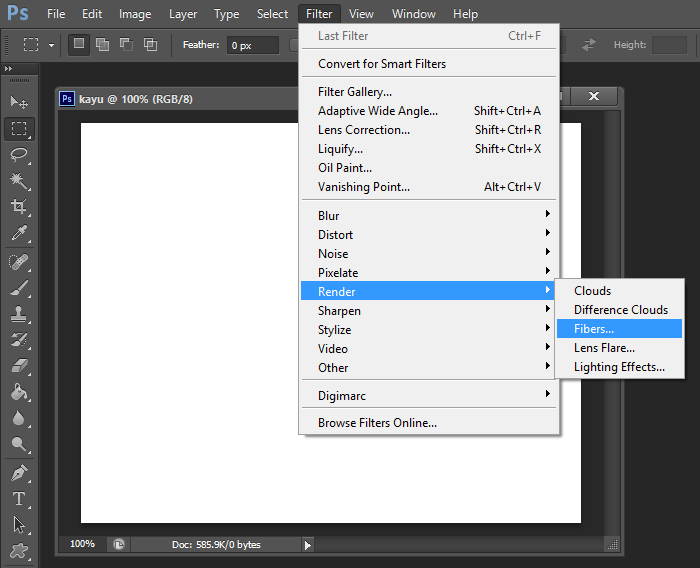Click the marquee tool preset icon in options bar
700x568 pixels.
tap(31, 45)
